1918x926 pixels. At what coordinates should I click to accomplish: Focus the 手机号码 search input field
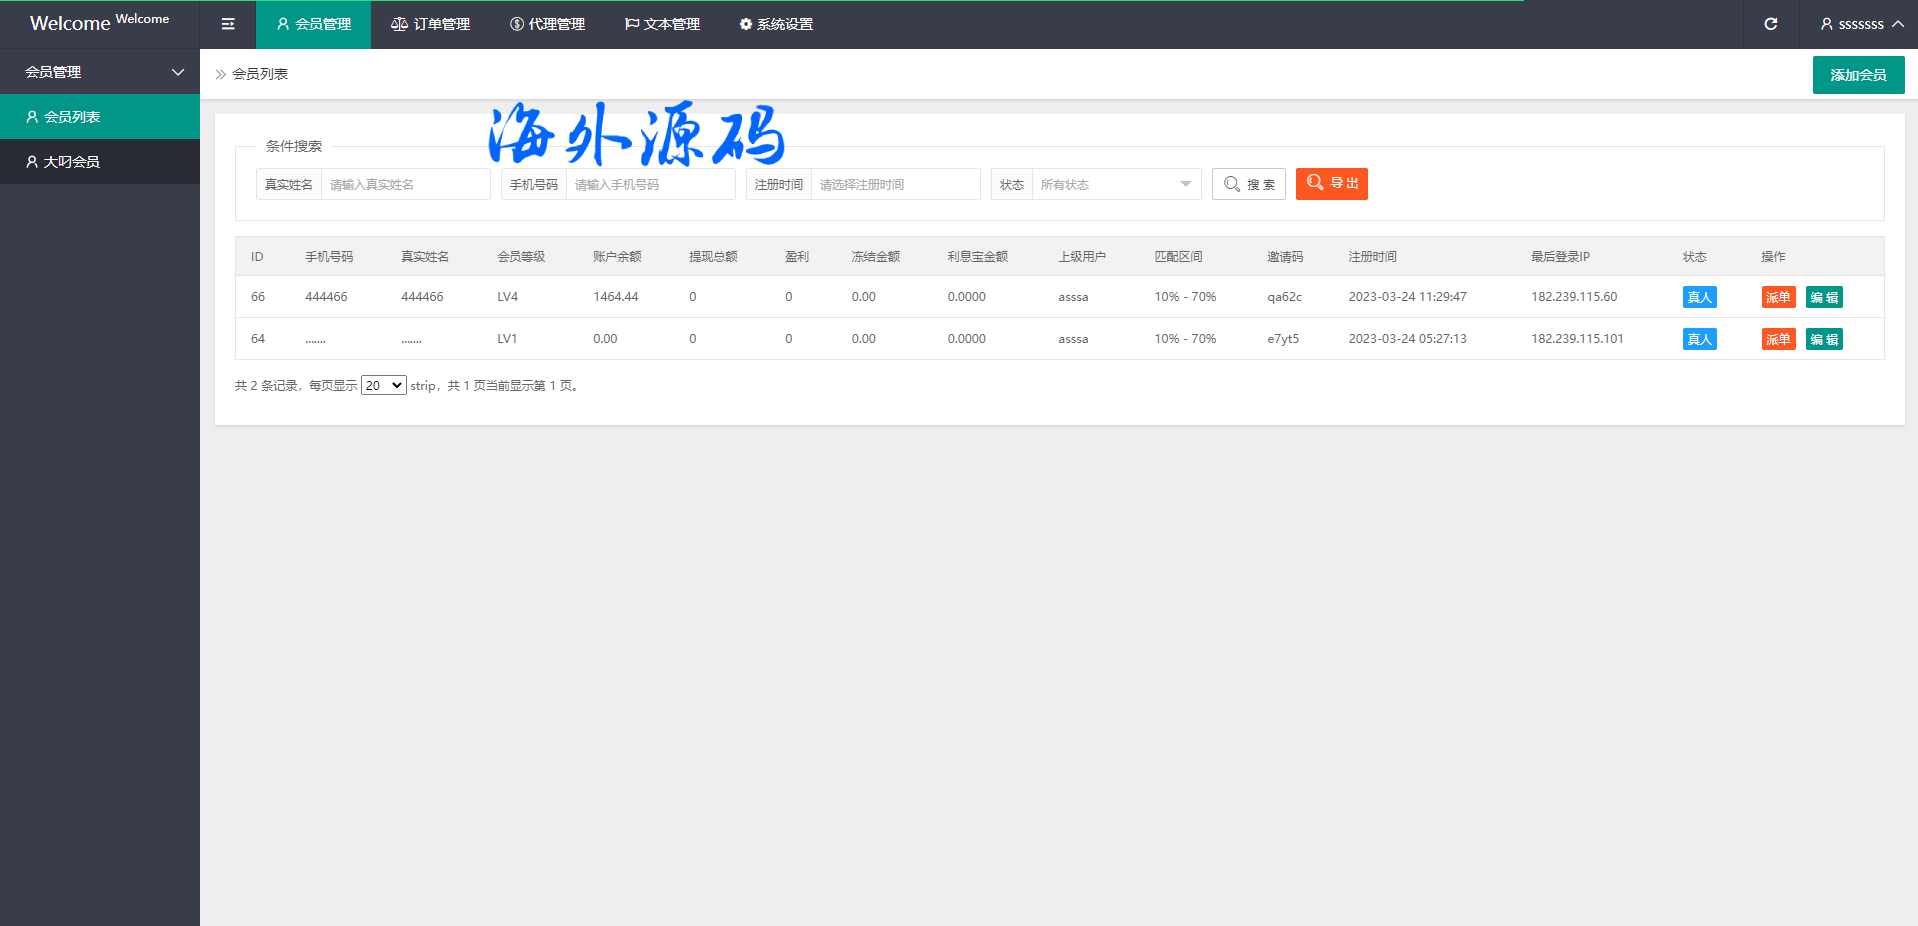coord(650,185)
